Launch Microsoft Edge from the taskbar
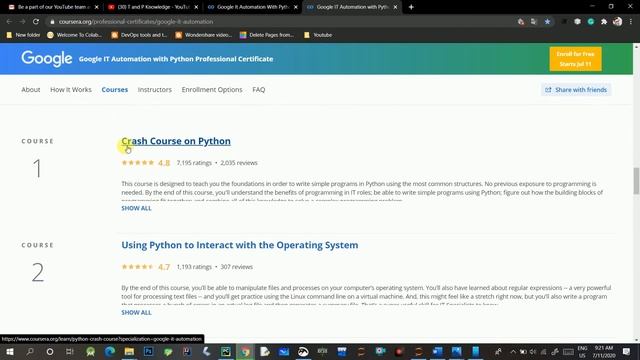This screenshot has height=360, width=640. [110, 352]
